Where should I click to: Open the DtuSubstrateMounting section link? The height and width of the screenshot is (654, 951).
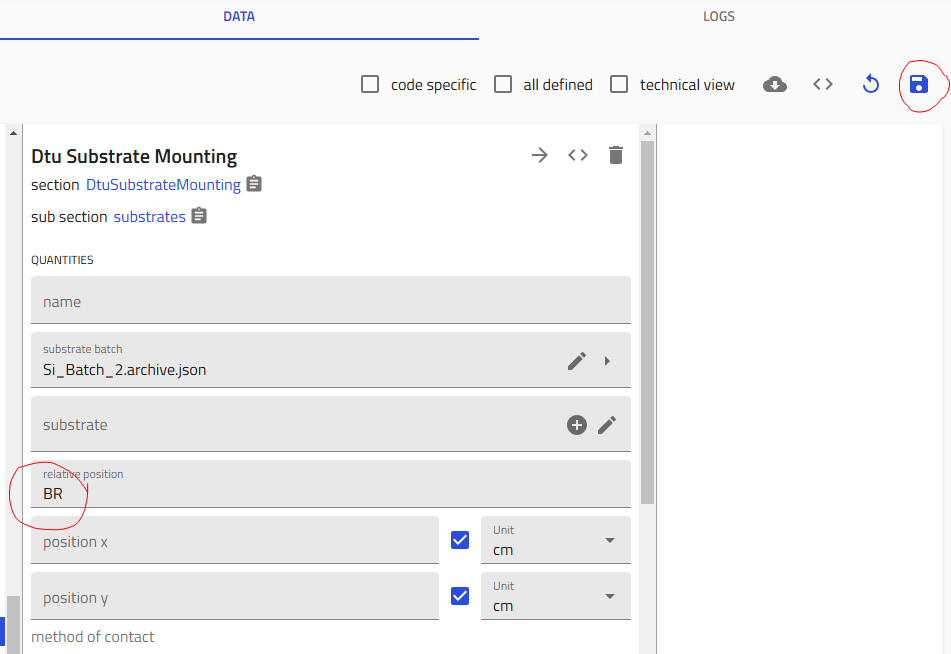pyautogui.click(x=163, y=185)
